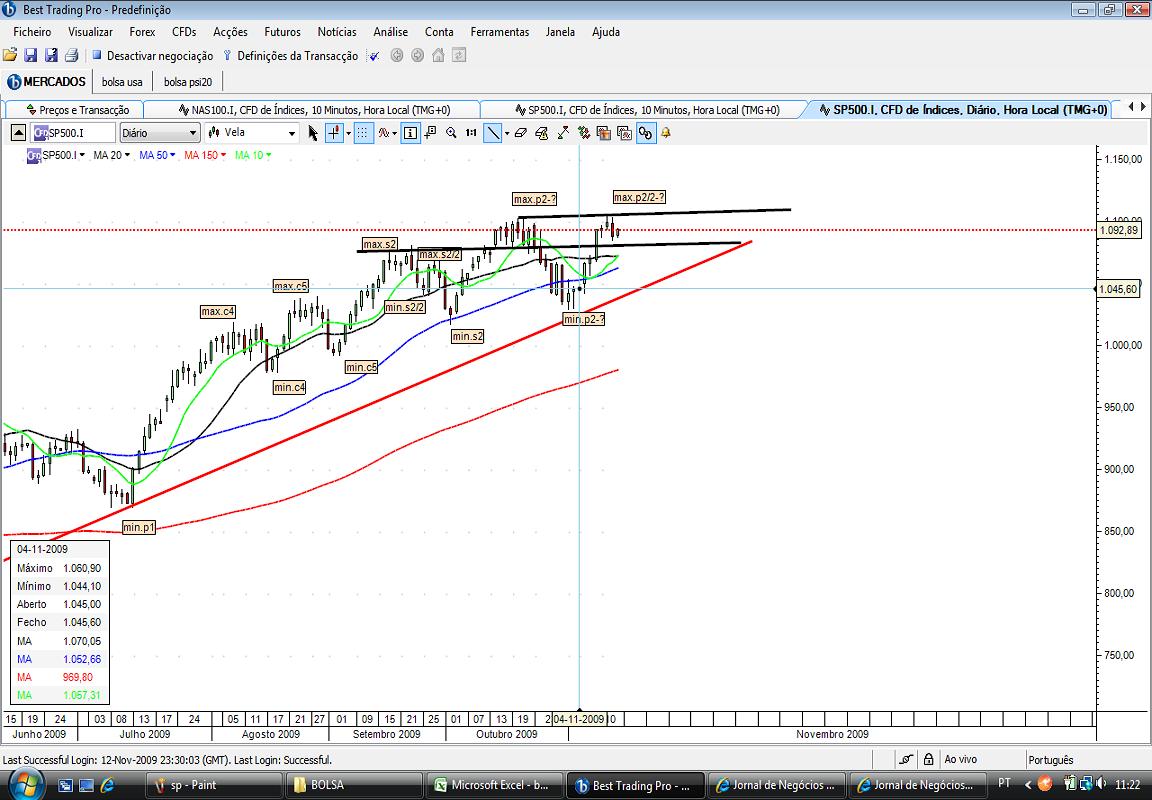Open the Análise menu
1152x800 pixels.
coord(390,32)
